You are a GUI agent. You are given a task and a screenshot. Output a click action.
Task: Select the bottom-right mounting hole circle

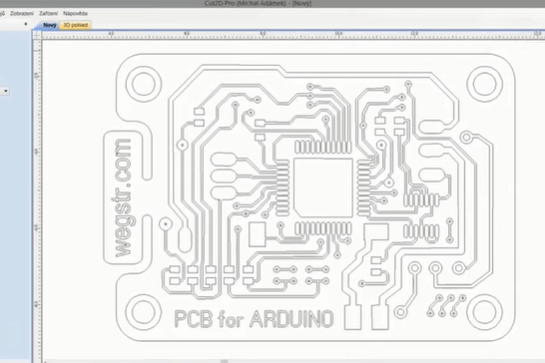[485, 312]
